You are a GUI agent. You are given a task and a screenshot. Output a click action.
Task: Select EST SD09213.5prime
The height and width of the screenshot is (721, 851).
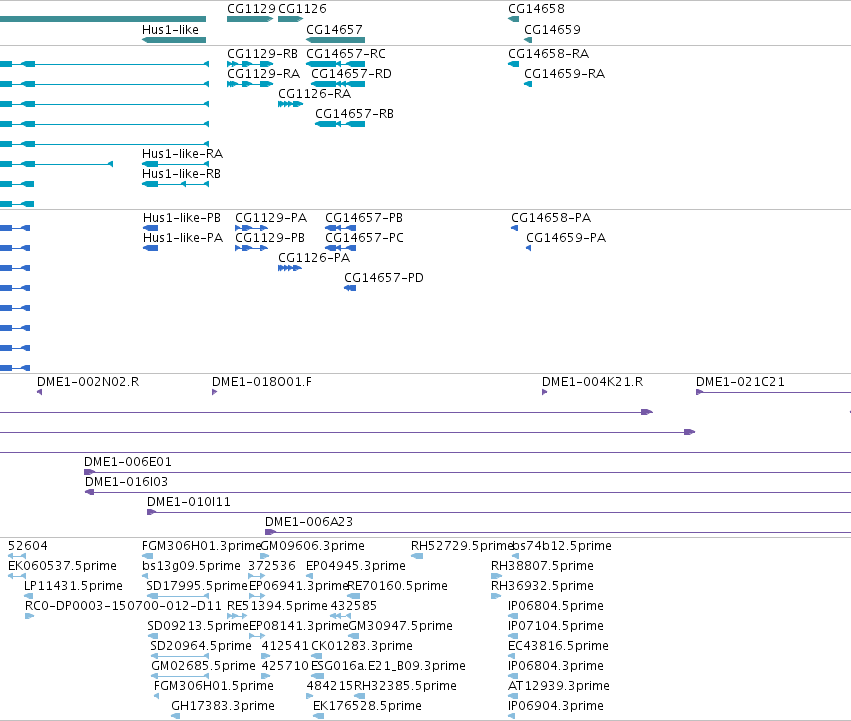tap(198, 626)
